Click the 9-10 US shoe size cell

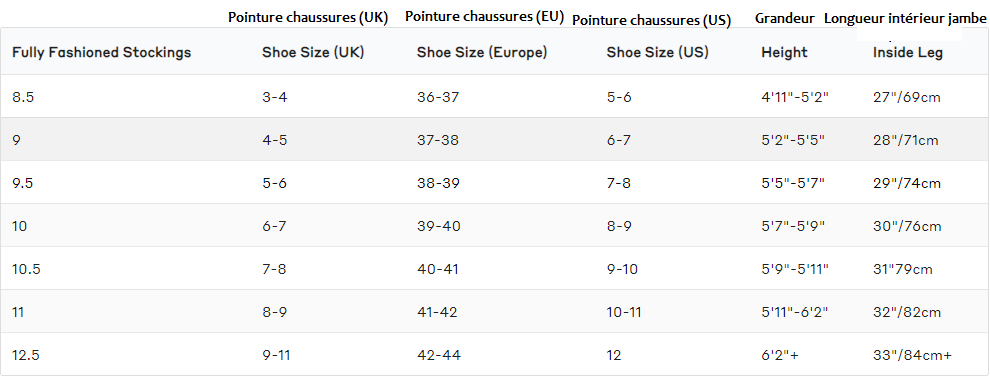[622, 269]
